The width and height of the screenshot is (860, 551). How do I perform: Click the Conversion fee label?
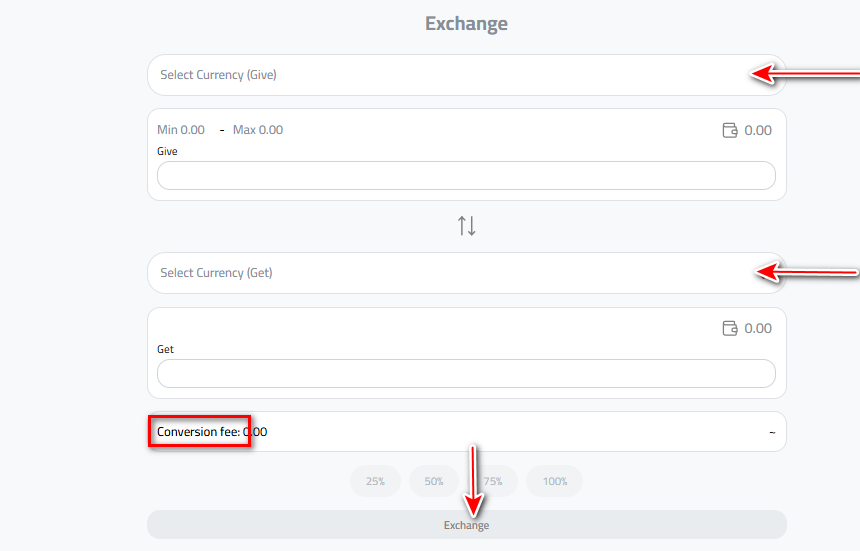tap(199, 432)
